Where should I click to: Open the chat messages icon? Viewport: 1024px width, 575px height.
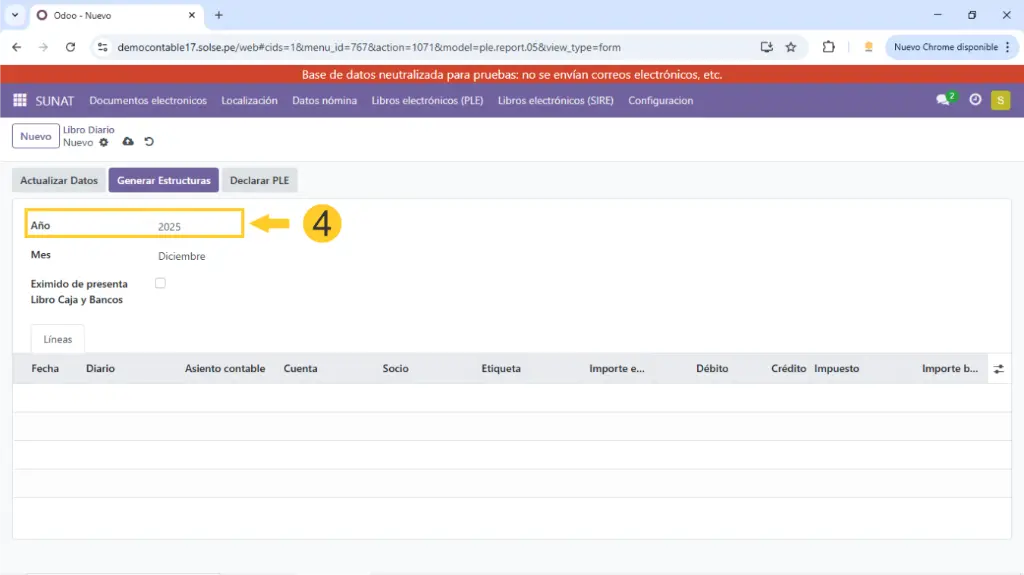tap(943, 100)
